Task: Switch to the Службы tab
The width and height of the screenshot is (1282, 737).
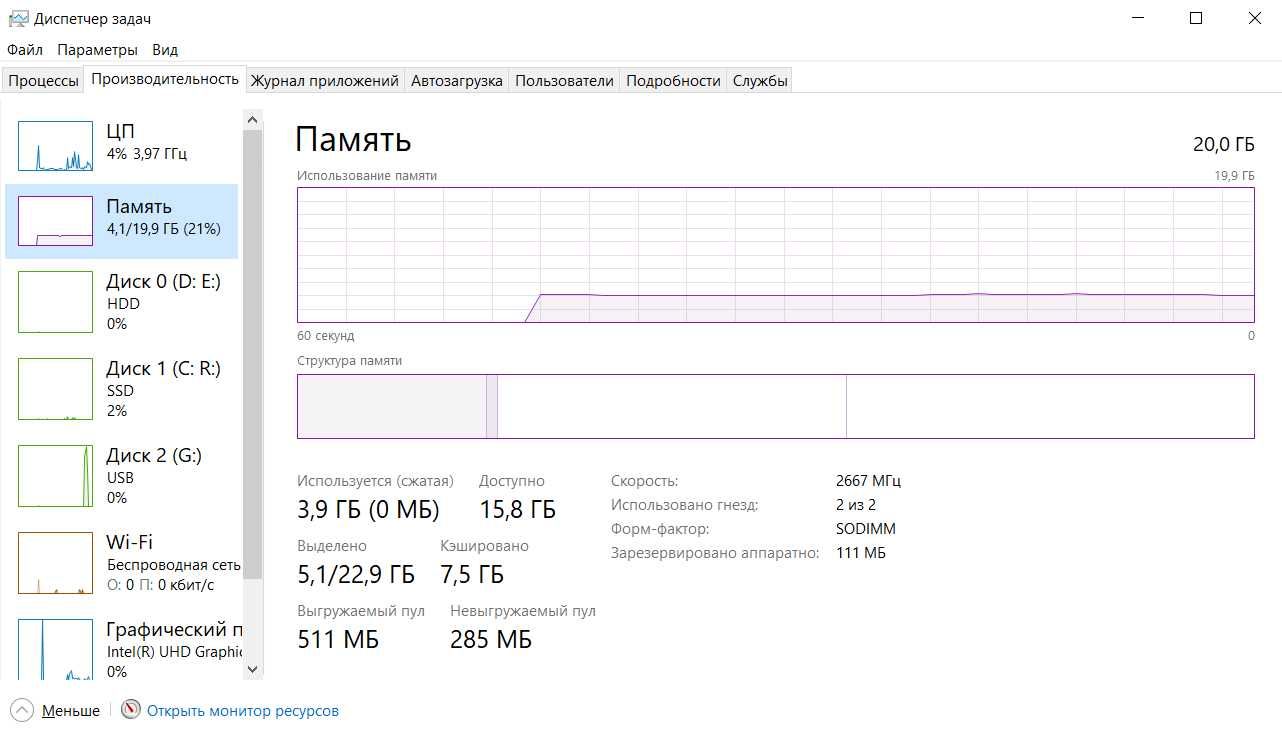Action: tap(760, 81)
